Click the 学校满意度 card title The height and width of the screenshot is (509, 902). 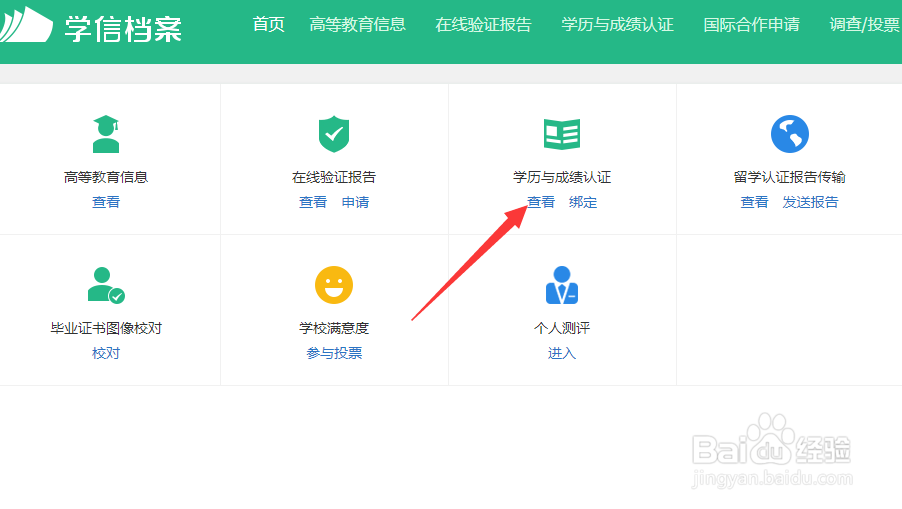tap(334, 328)
